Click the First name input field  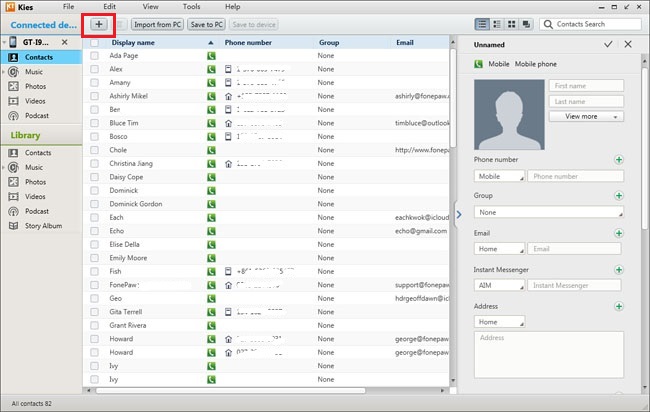(x=586, y=86)
